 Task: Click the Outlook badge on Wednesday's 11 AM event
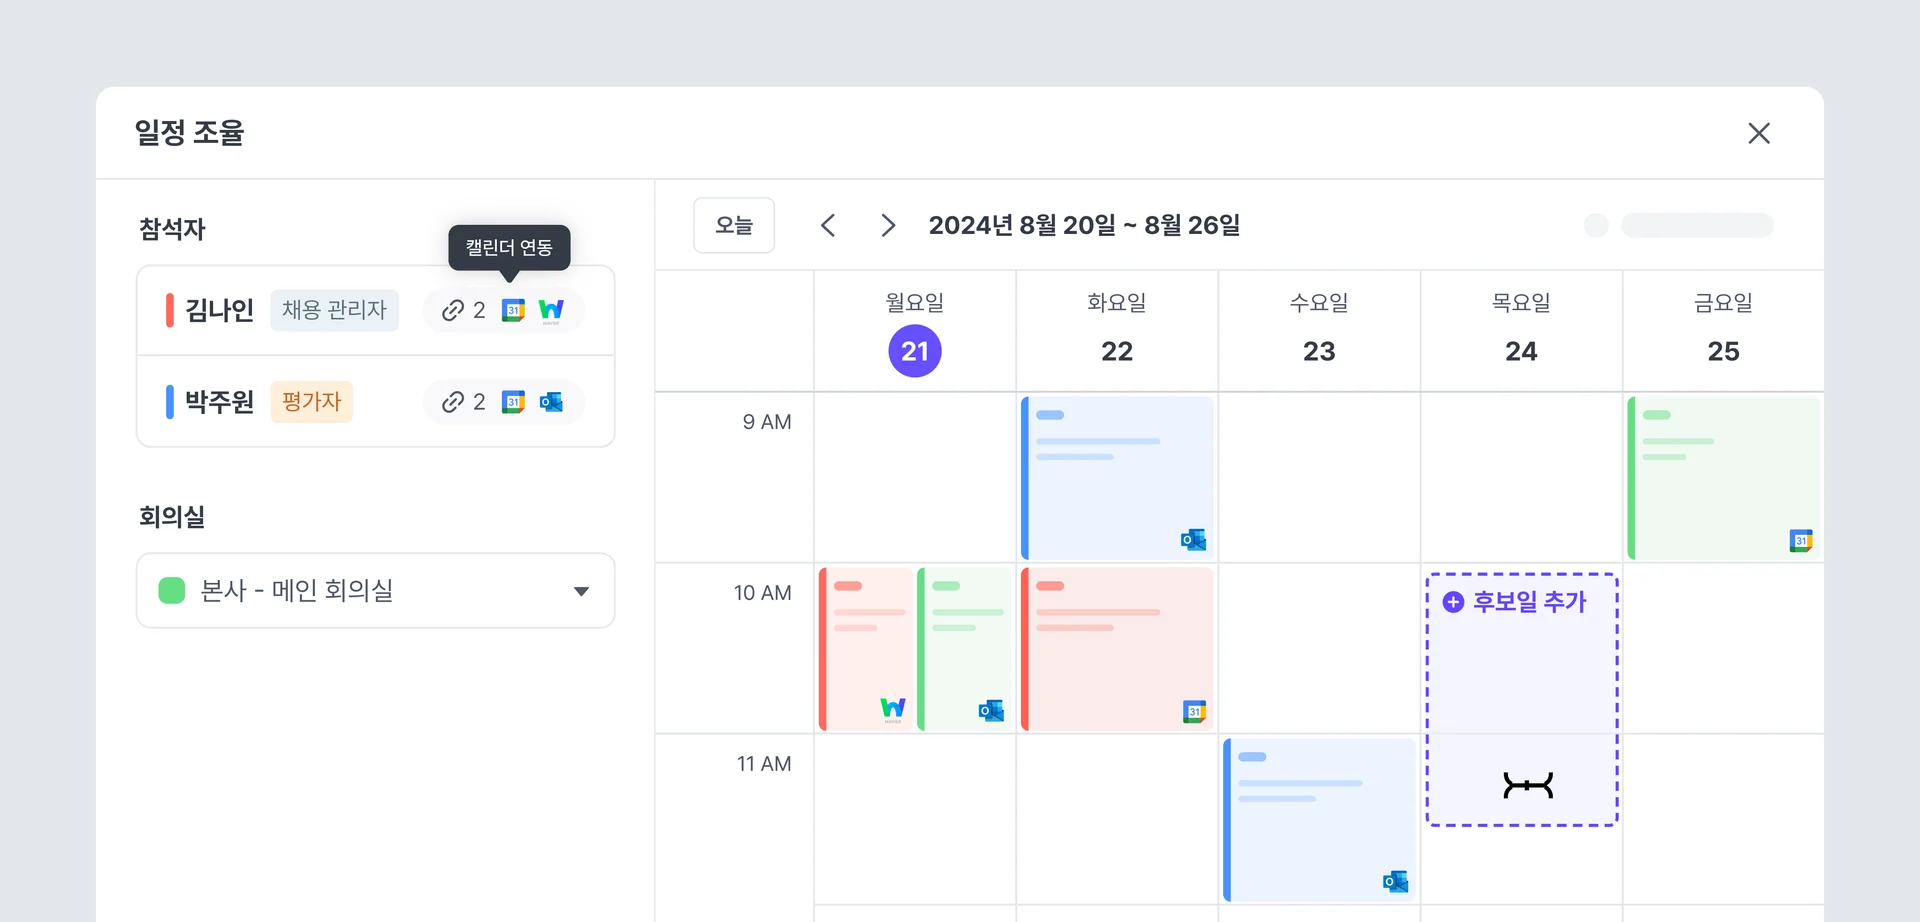click(1394, 881)
